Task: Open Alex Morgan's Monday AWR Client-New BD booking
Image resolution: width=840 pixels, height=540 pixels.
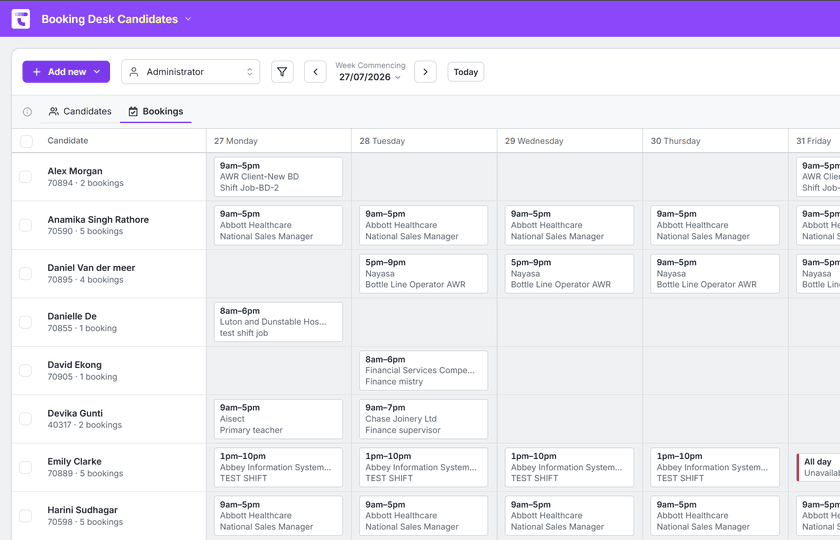Action: pyautogui.click(x=278, y=177)
